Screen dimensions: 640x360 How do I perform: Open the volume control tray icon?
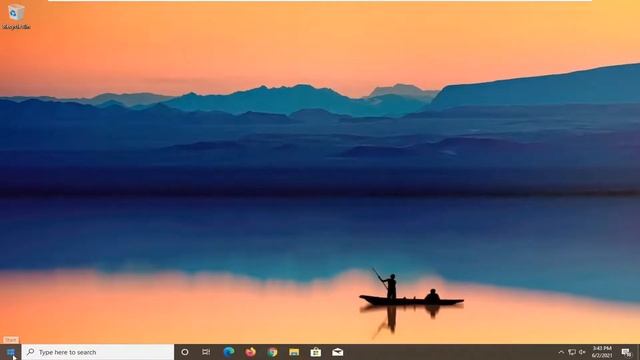point(582,352)
